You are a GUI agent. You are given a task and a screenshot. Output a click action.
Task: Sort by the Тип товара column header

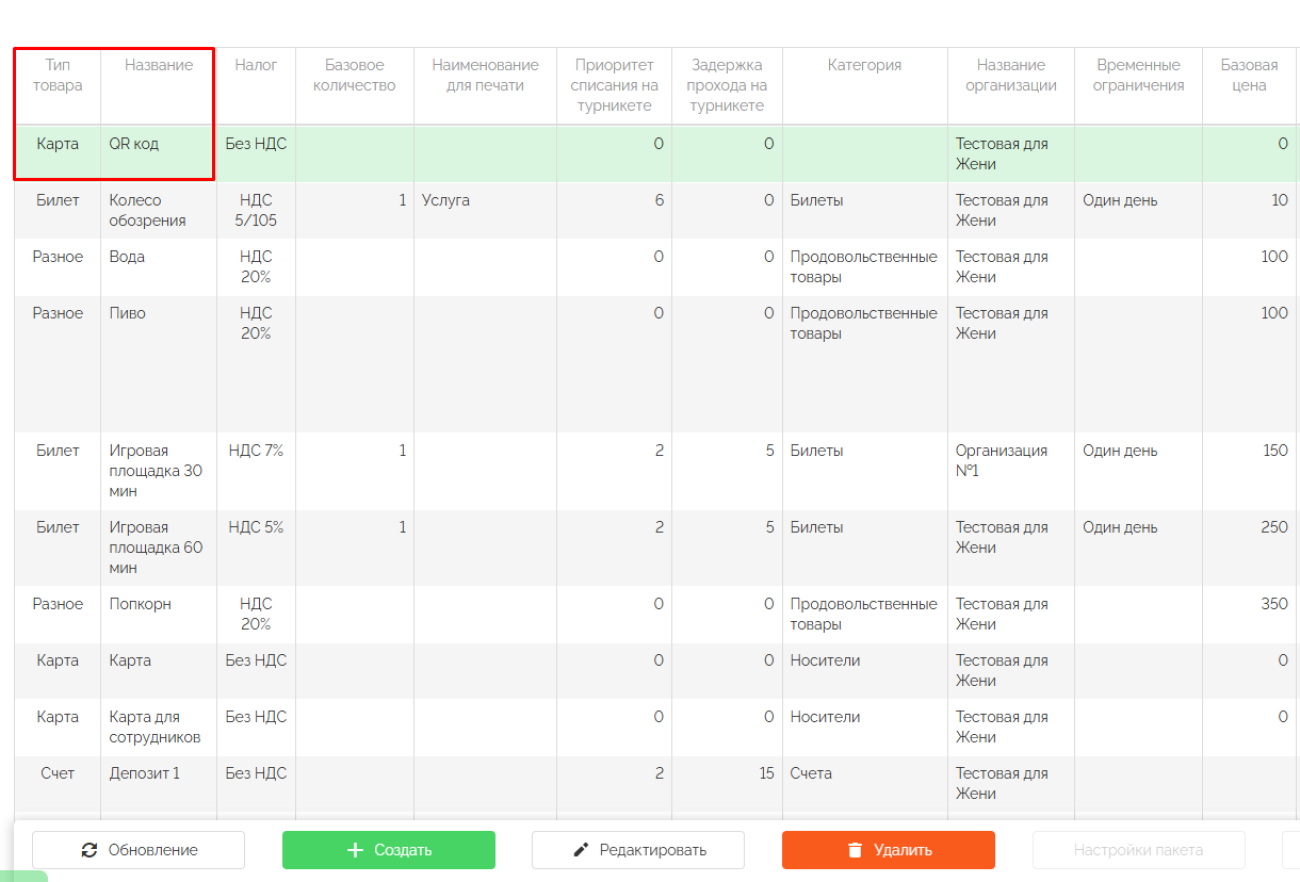57,75
